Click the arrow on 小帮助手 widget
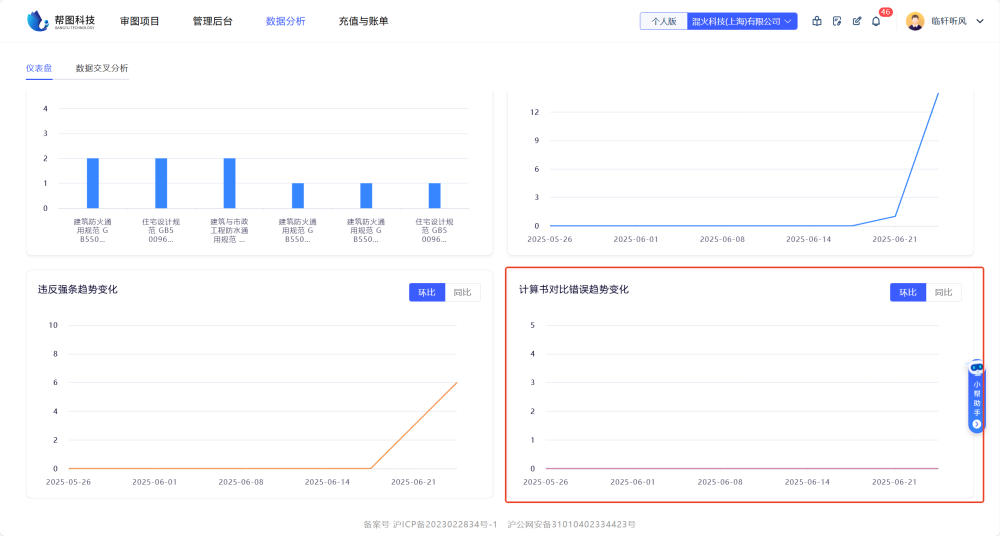Viewport: 1000px width, 536px height. pos(976,424)
